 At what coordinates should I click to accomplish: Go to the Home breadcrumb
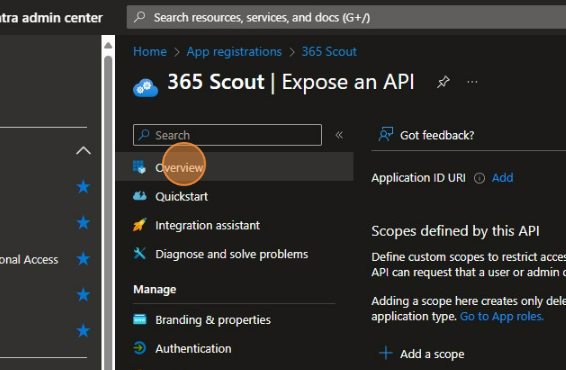point(150,52)
